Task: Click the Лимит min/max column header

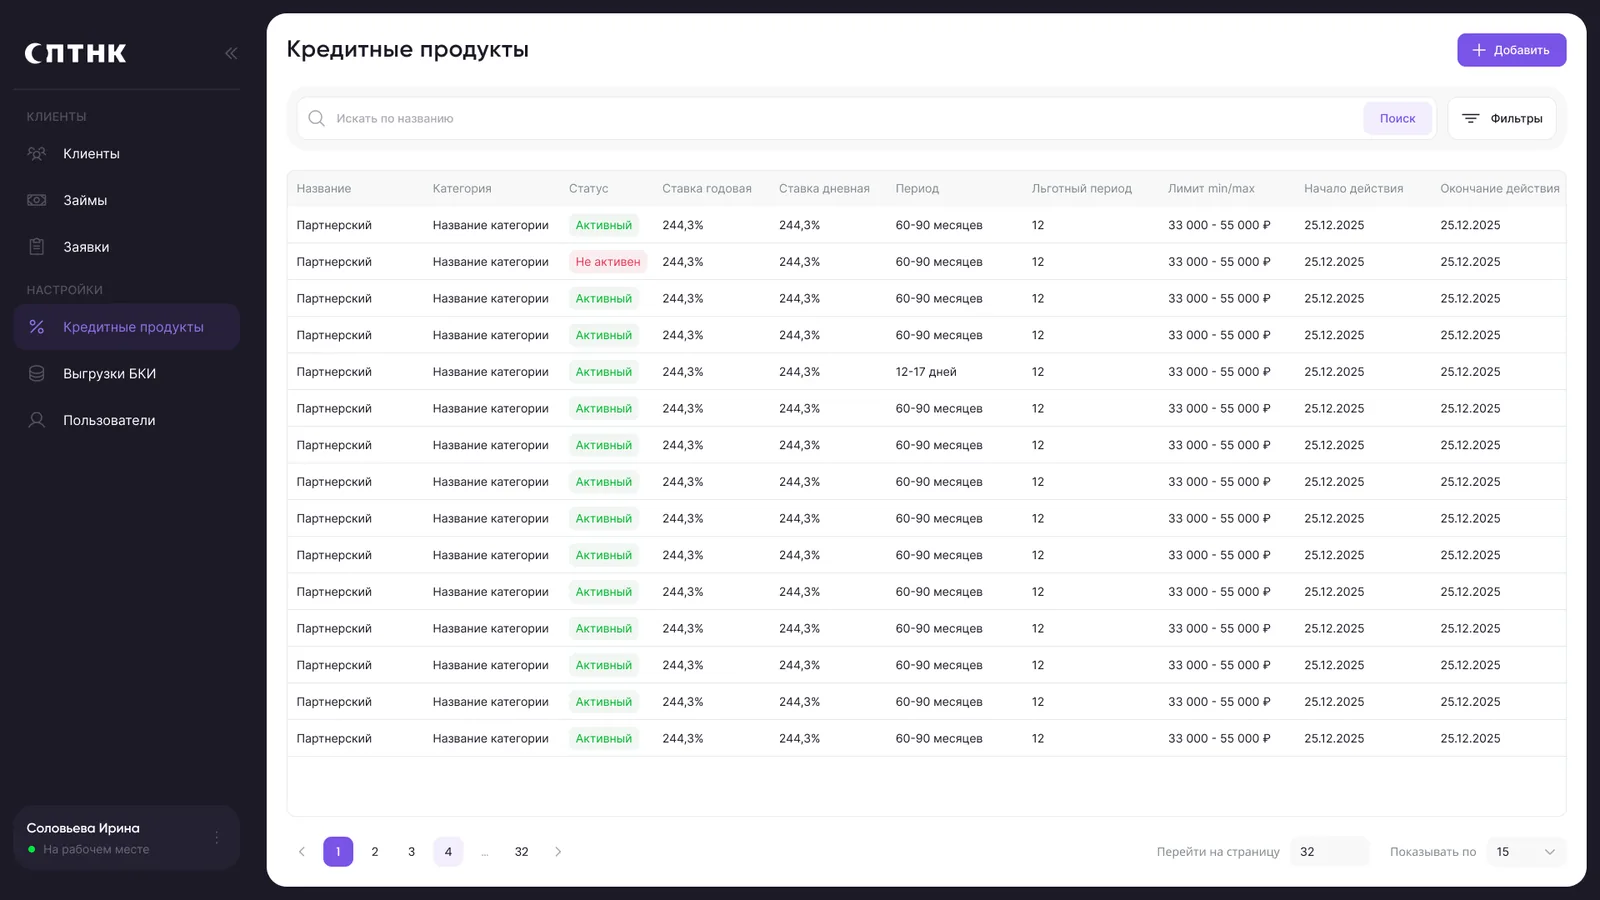Action: coord(1211,188)
